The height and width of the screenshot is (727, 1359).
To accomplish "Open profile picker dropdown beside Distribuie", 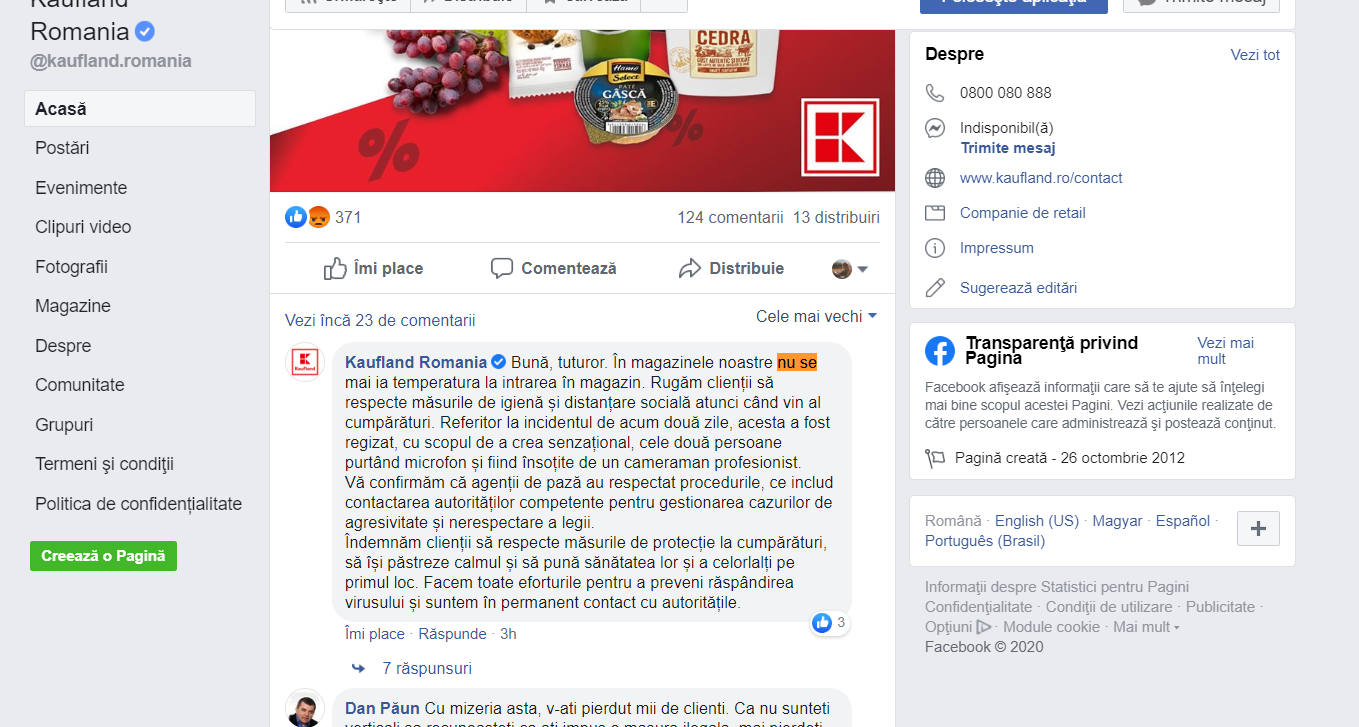I will tap(850, 269).
